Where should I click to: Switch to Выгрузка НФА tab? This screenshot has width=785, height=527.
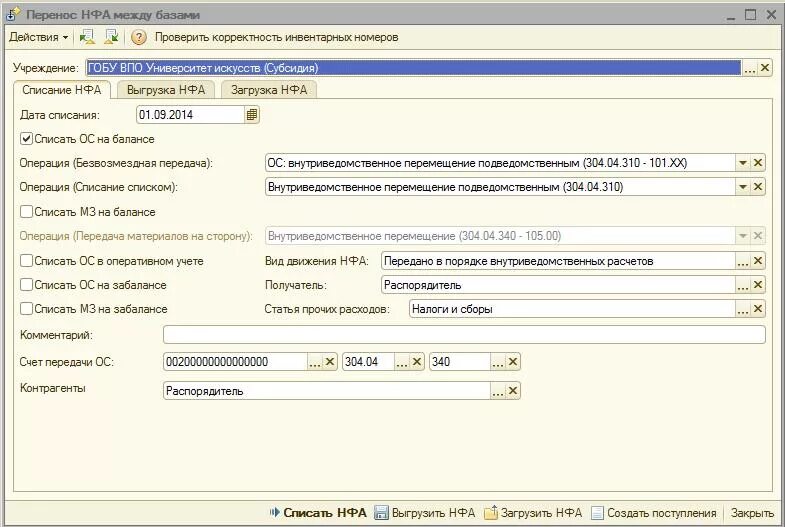tap(166, 90)
